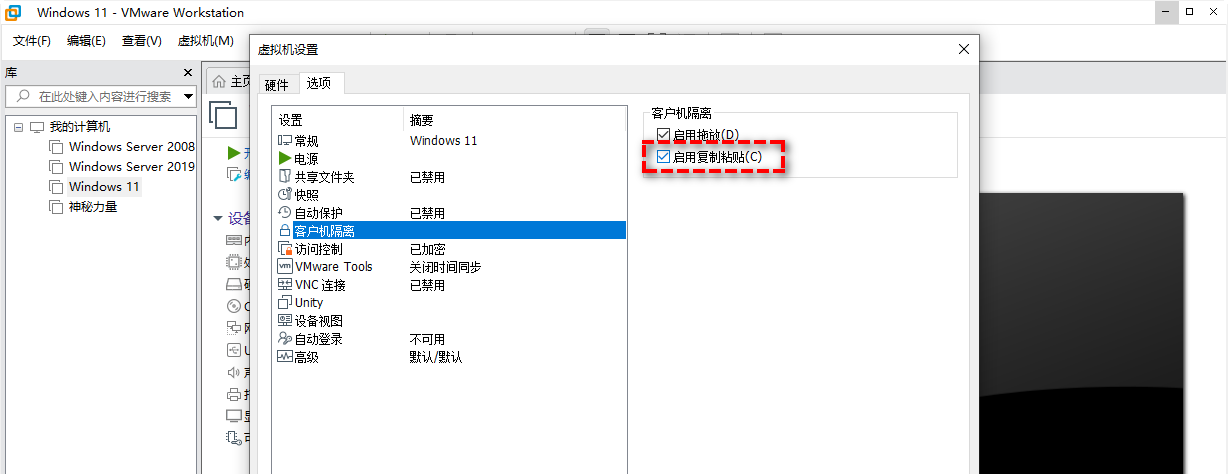Click the hard disk device icon in main window
The width and height of the screenshot is (1228, 474).
235,284
